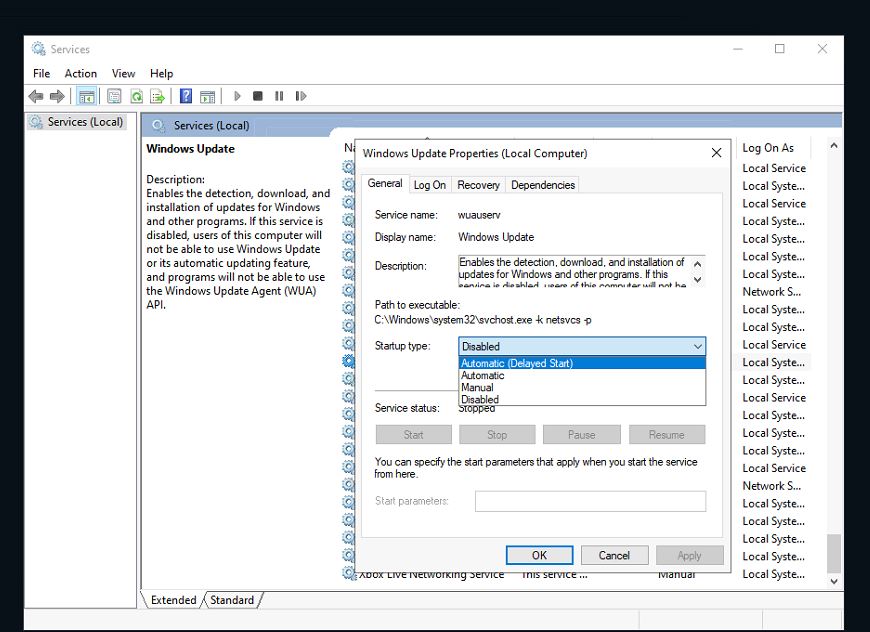Screen dimensions: 870x632
Task: Click the Services gear icon in title bar
Action: click(38, 49)
